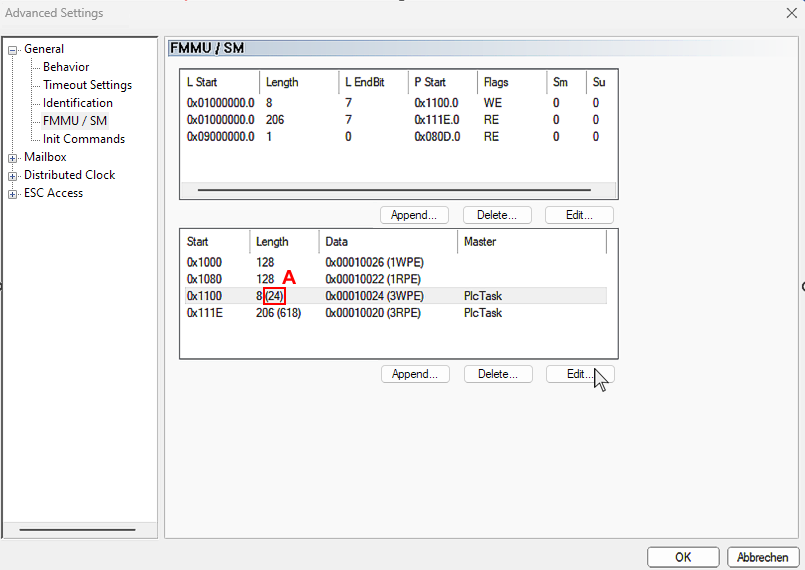The image size is (805, 570).
Task: Open the Identification settings page
Action: tap(78, 103)
